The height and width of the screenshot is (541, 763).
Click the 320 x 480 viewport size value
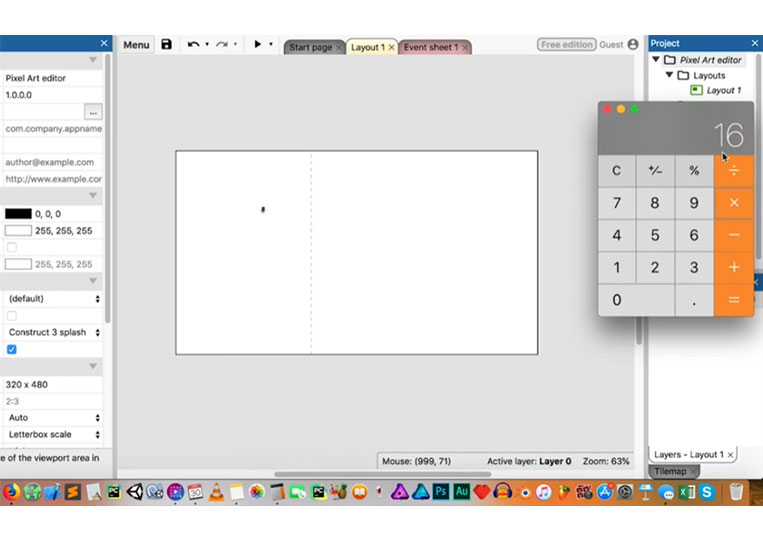[27, 384]
